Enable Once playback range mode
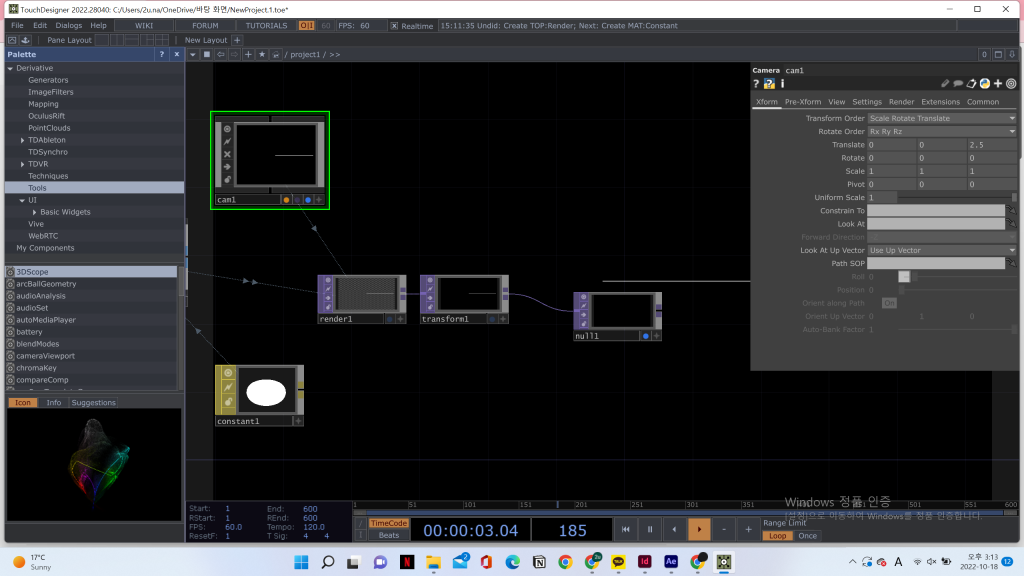This screenshot has height=576, width=1024. (x=807, y=536)
